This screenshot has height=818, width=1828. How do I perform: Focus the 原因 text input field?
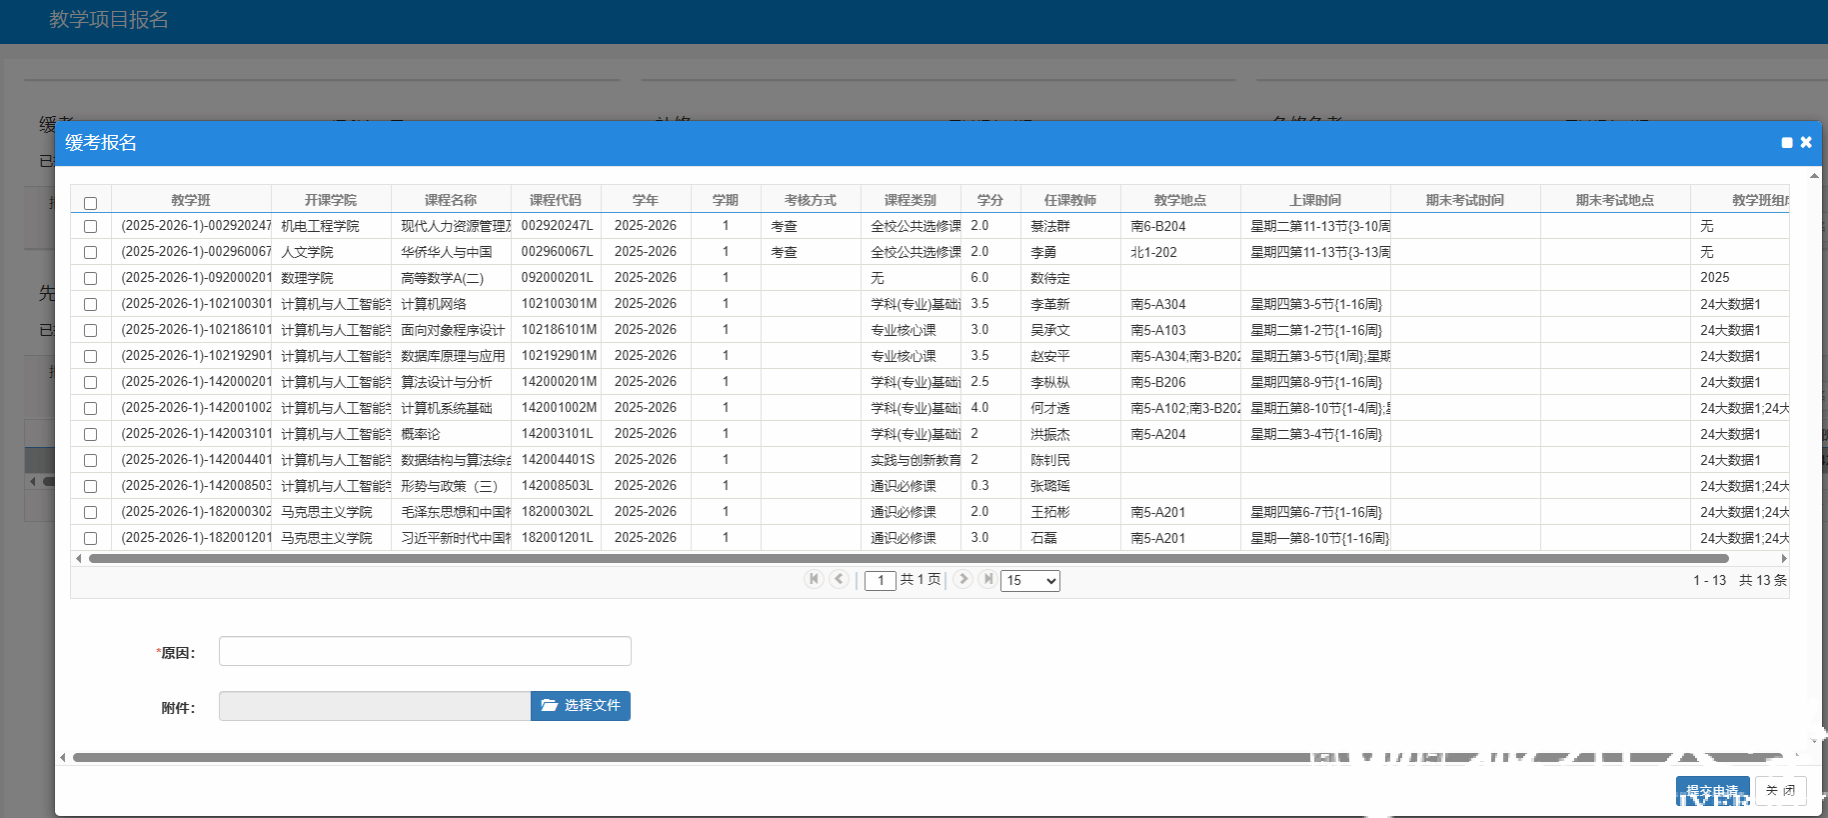click(x=425, y=651)
